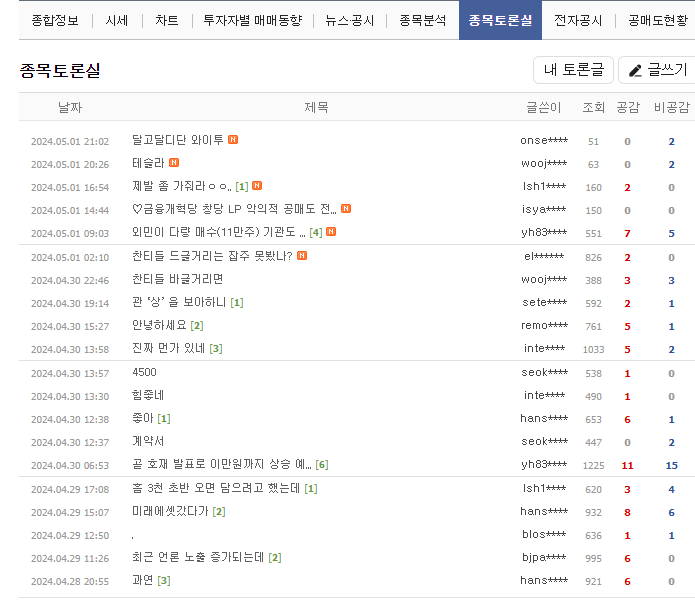Click view count 1225
The width and height of the screenshot is (695, 606).
593,465
